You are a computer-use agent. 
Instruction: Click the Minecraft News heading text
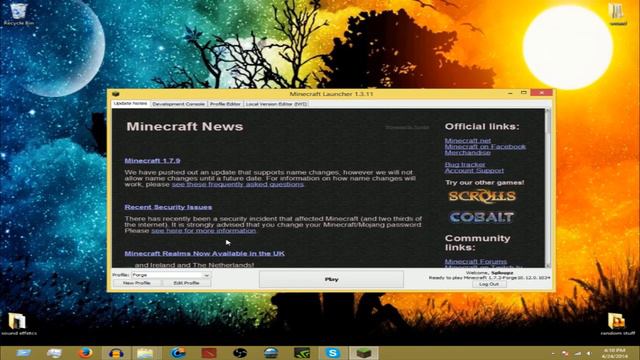[x=185, y=127]
